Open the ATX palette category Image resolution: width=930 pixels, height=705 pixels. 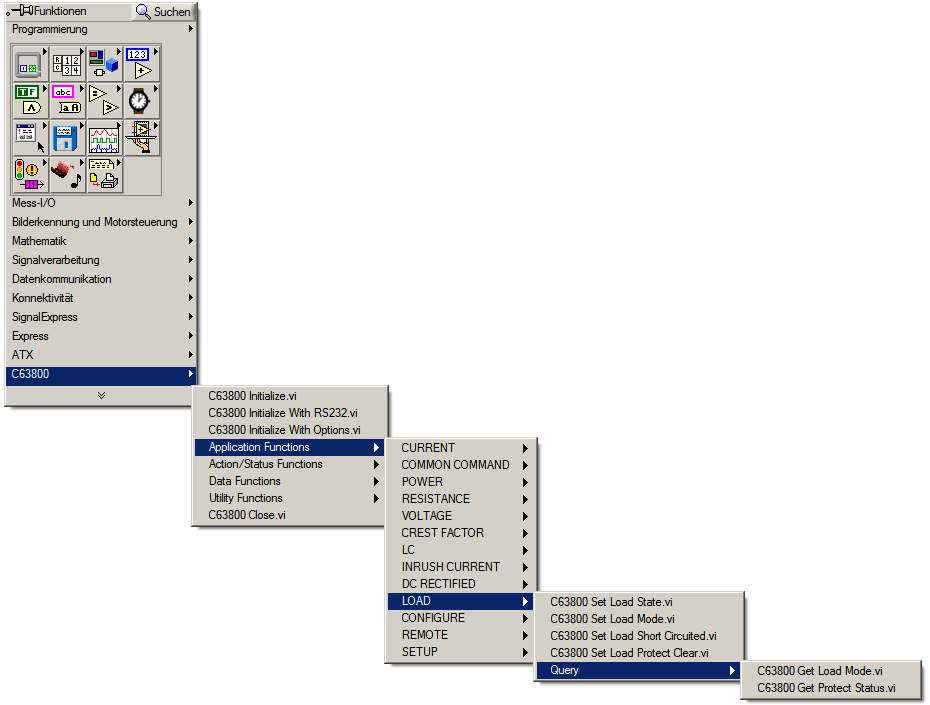[101, 355]
